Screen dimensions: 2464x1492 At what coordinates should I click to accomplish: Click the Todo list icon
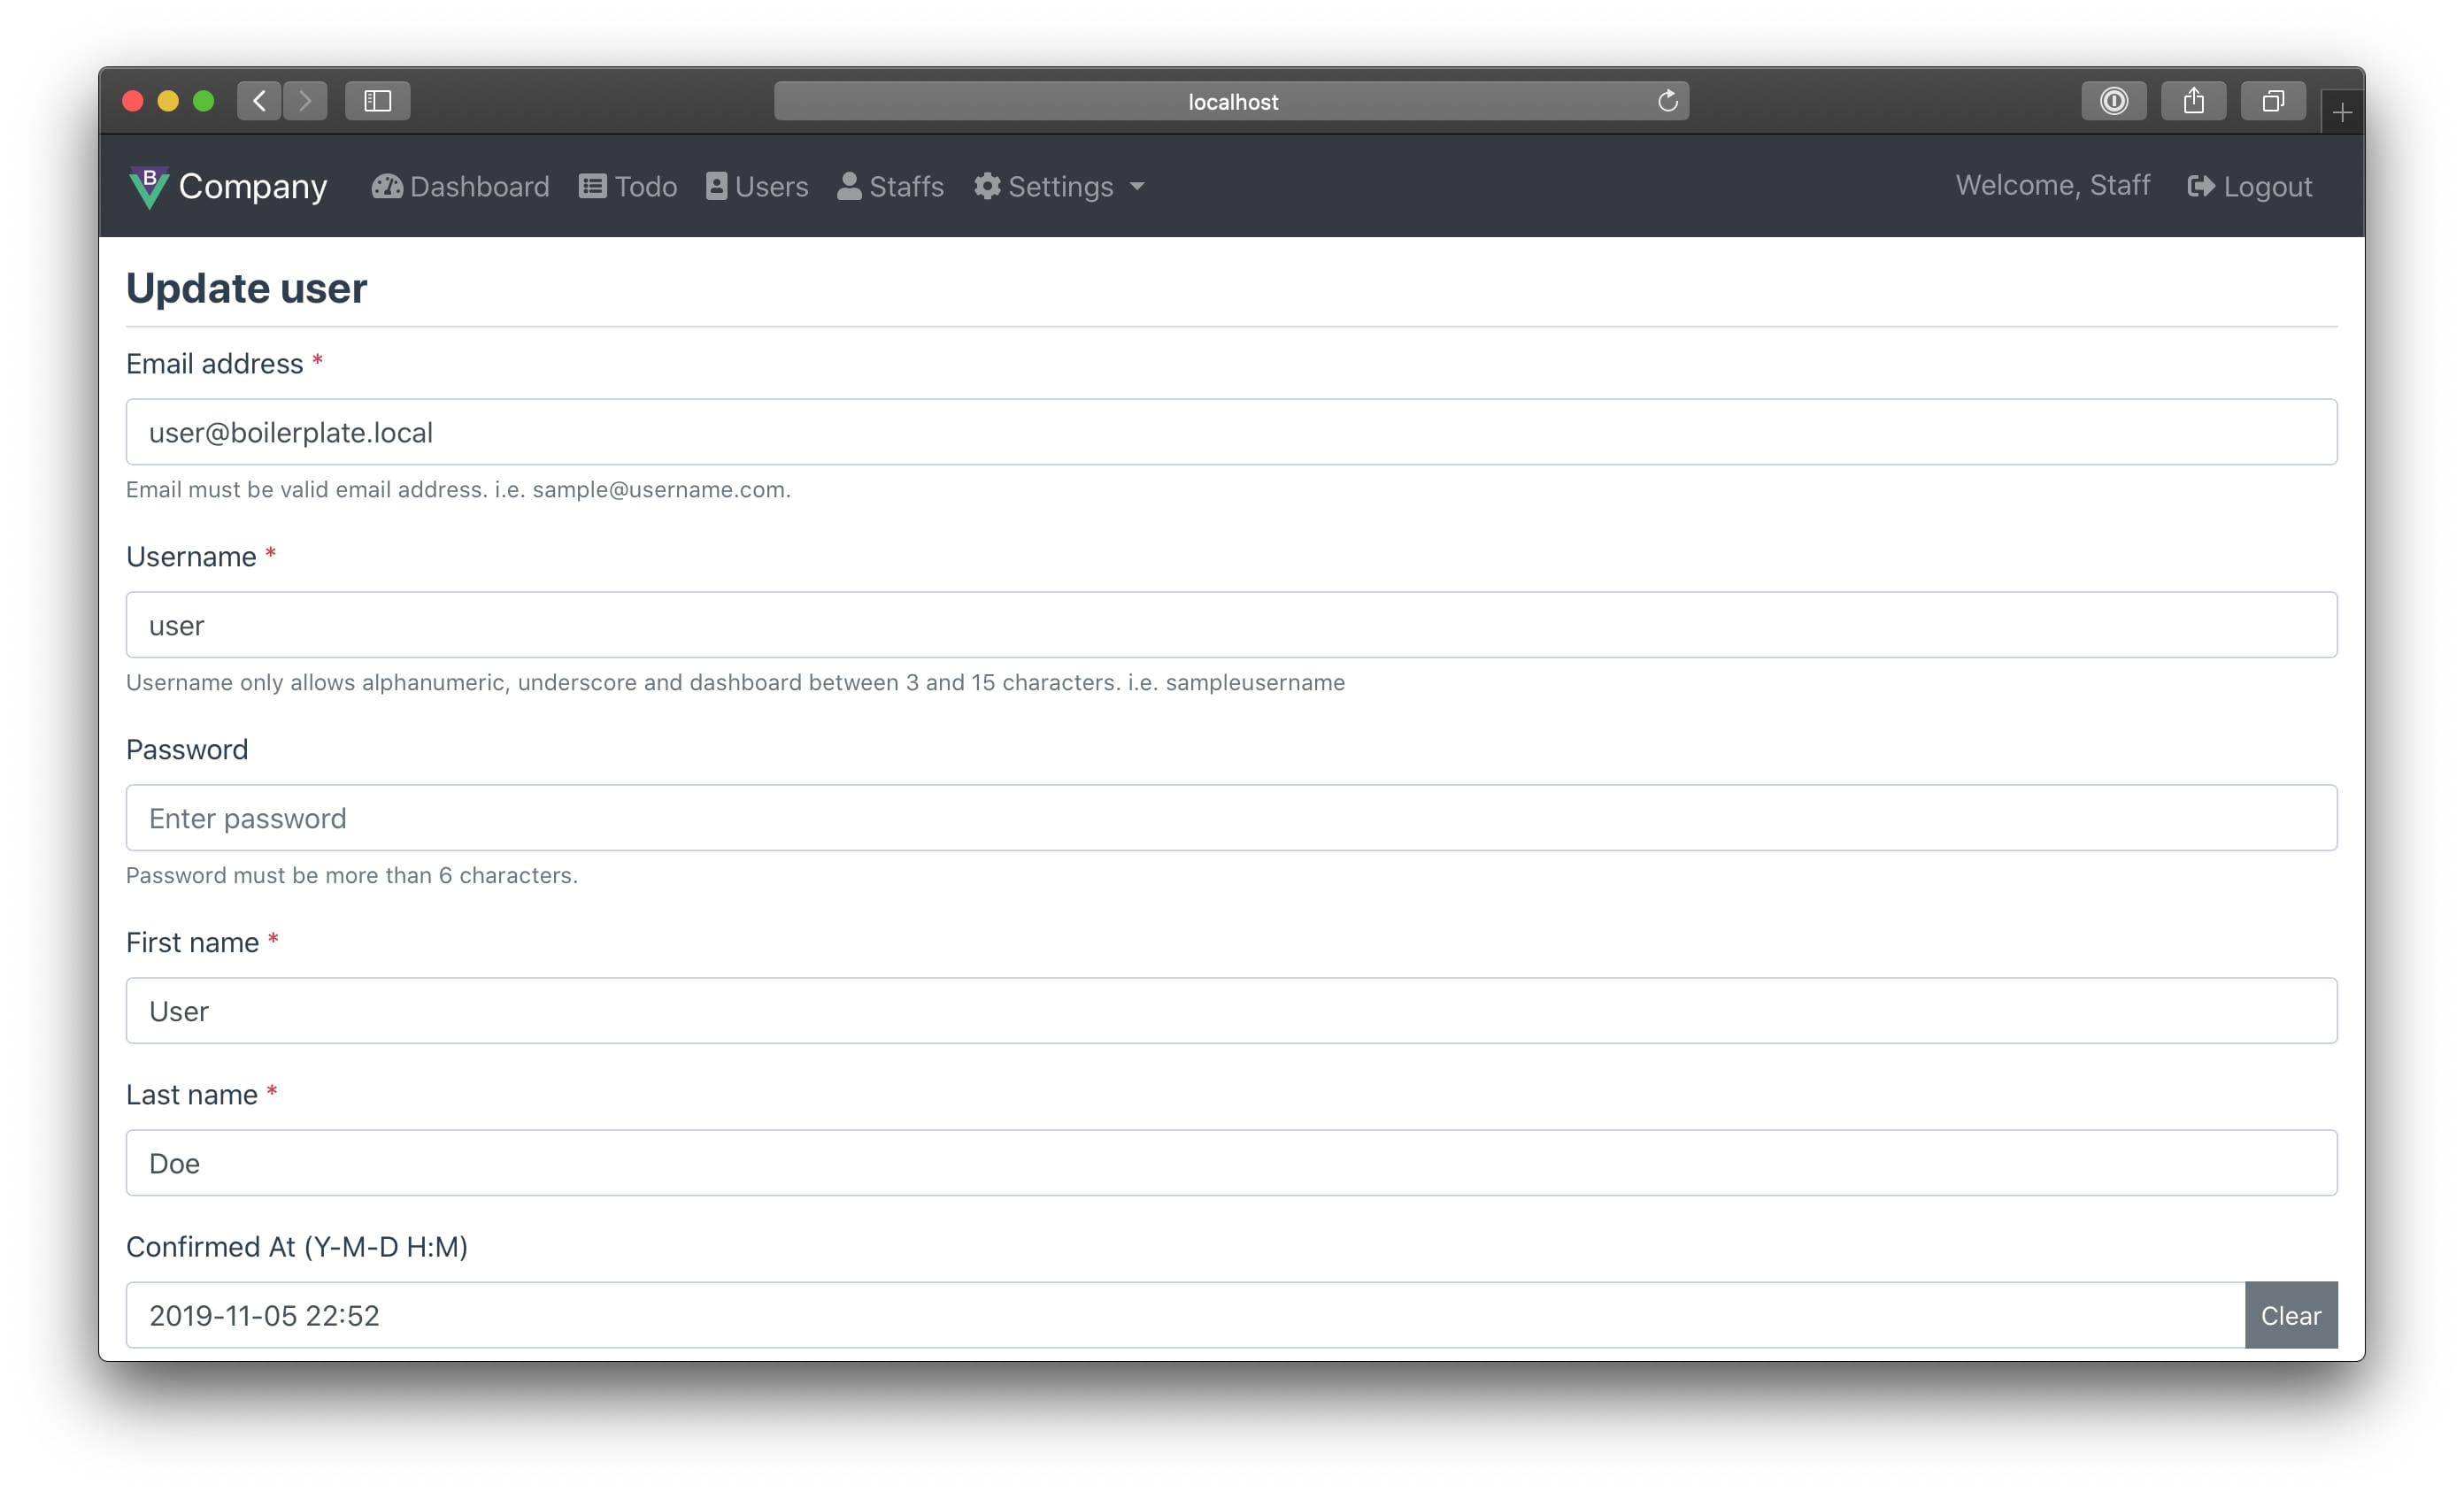coord(592,187)
